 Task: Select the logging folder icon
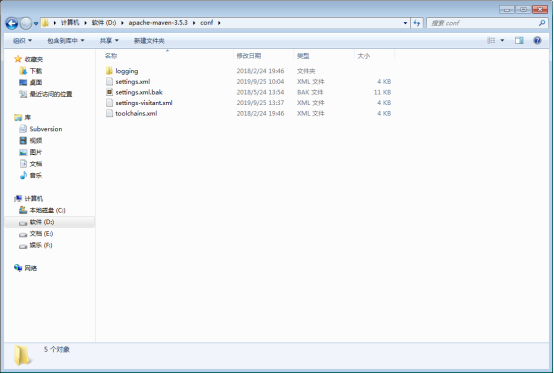109,71
